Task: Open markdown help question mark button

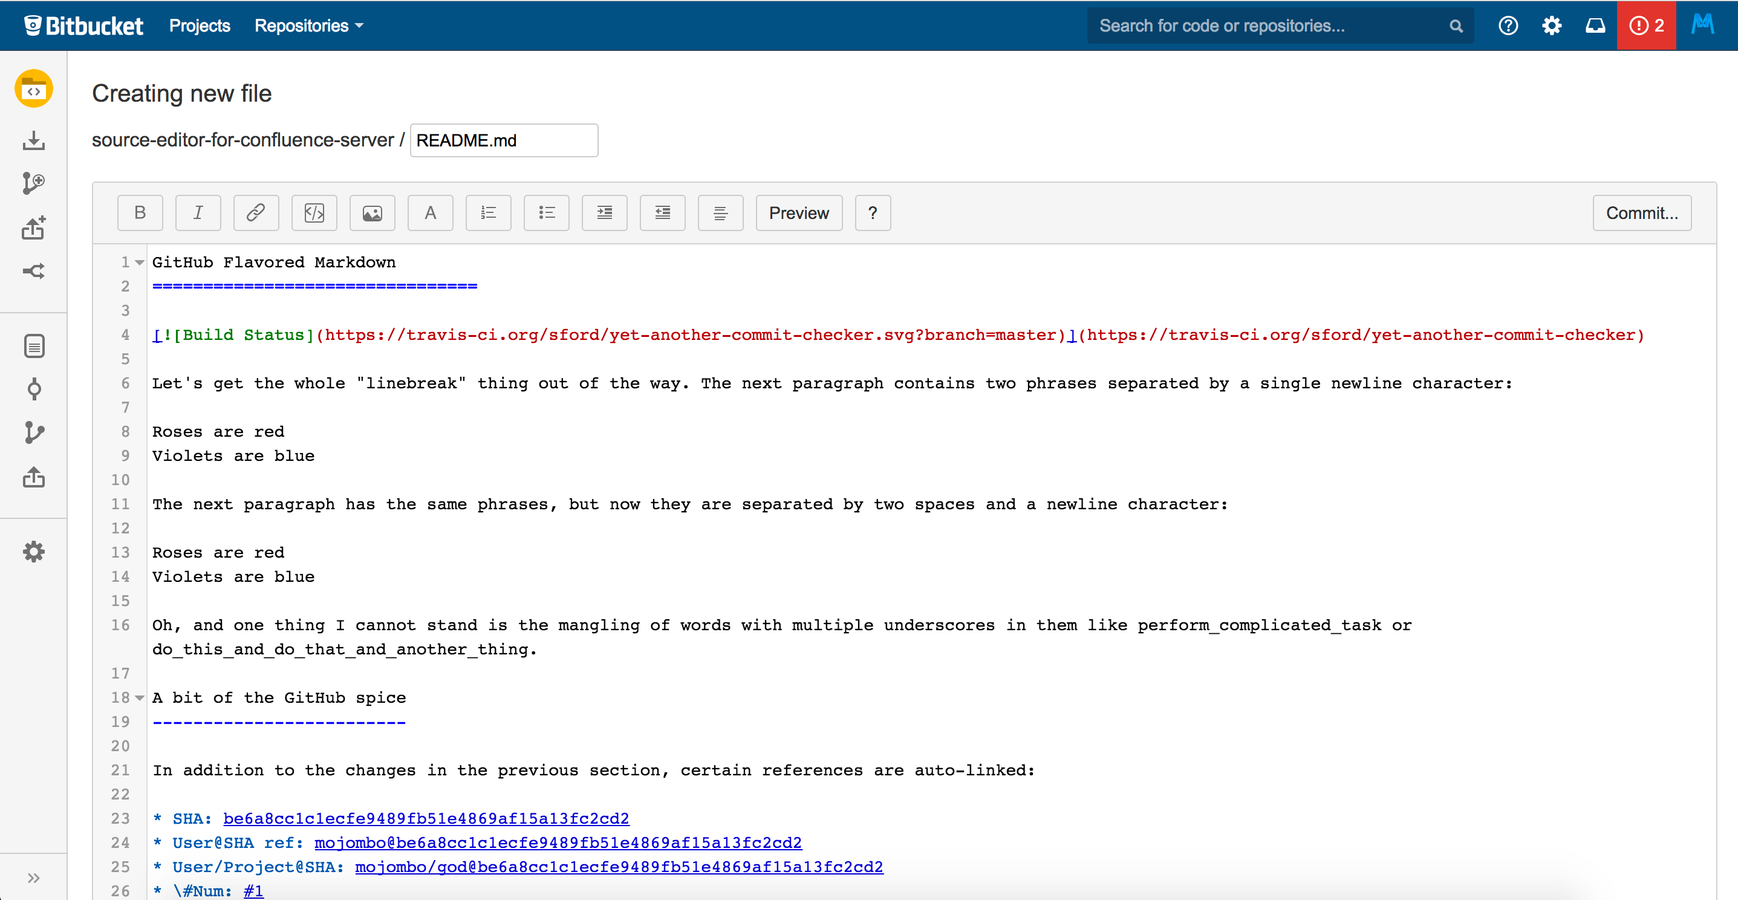Action: (x=873, y=213)
